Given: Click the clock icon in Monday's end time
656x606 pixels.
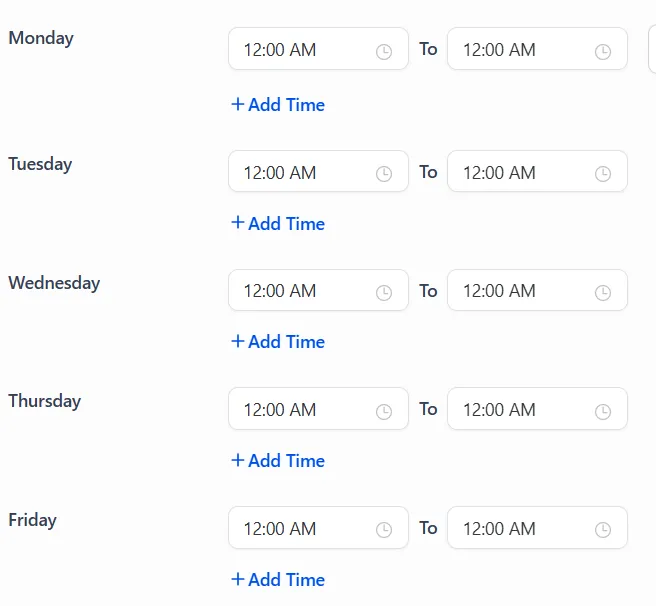Looking at the screenshot, I should [603, 51].
